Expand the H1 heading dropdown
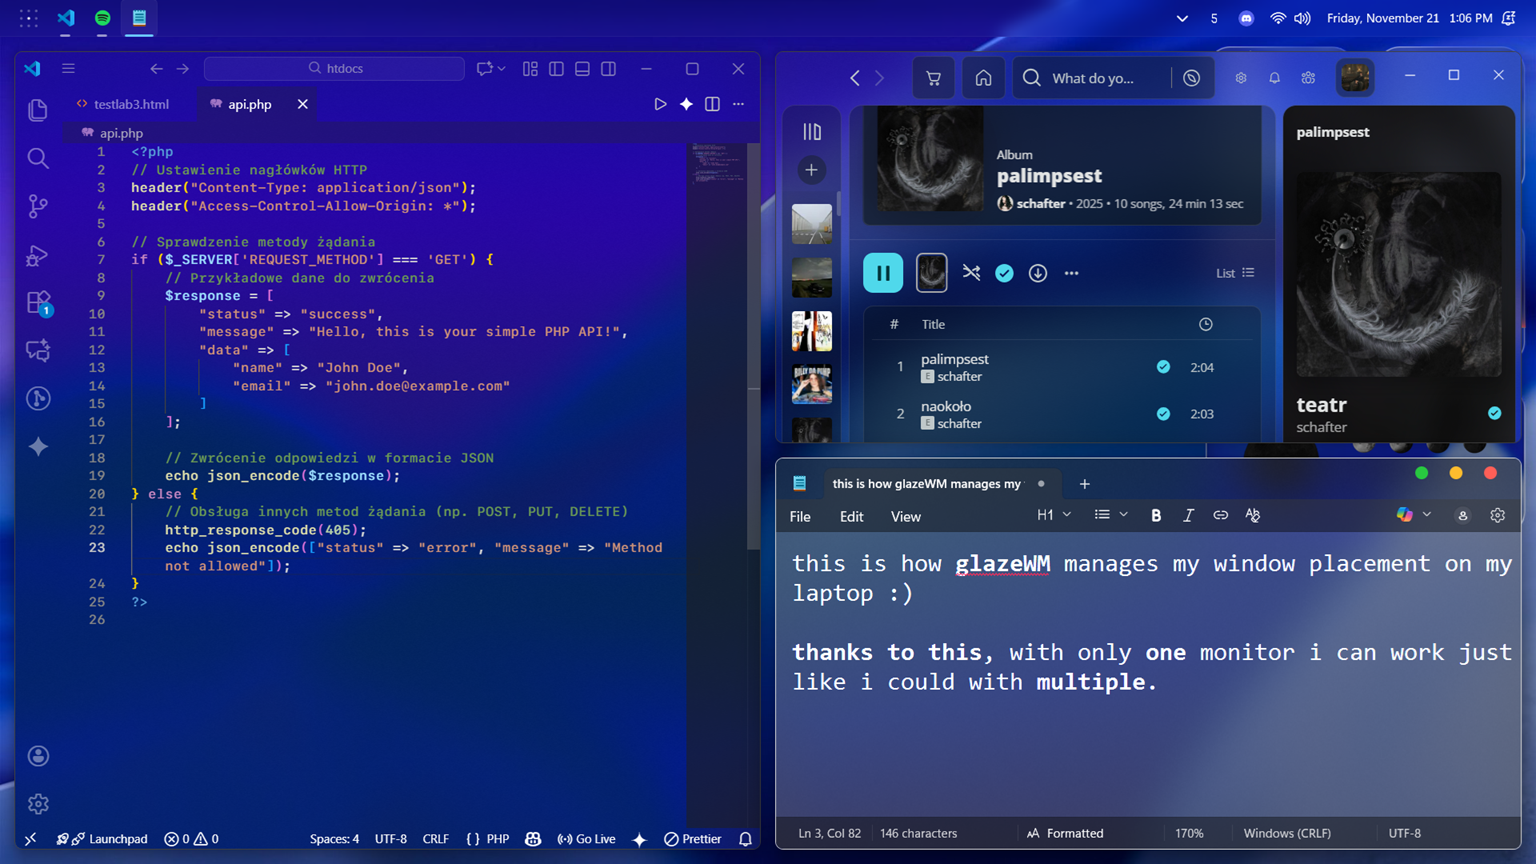 click(x=1054, y=515)
